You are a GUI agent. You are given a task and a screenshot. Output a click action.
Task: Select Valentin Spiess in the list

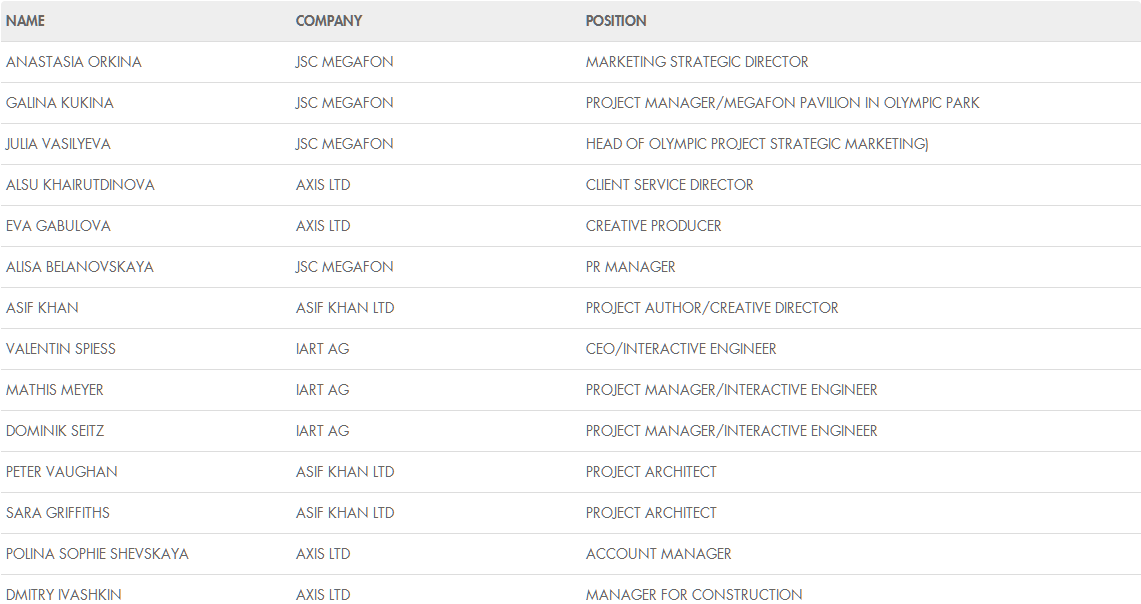coord(61,349)
